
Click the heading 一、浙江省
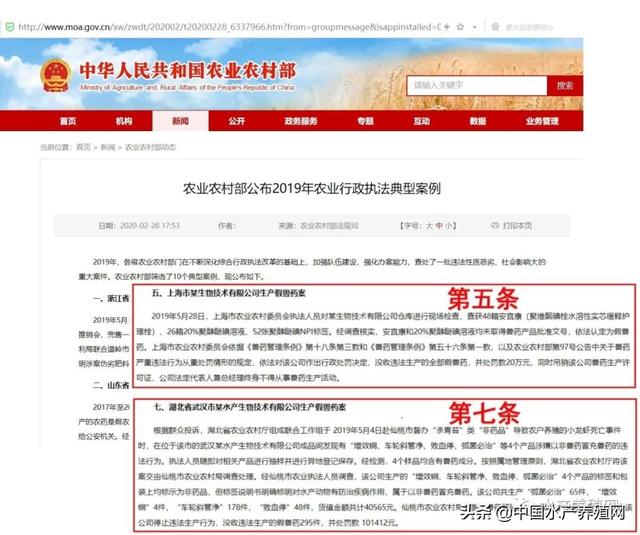pyautogui.click(x=111, y=298)
